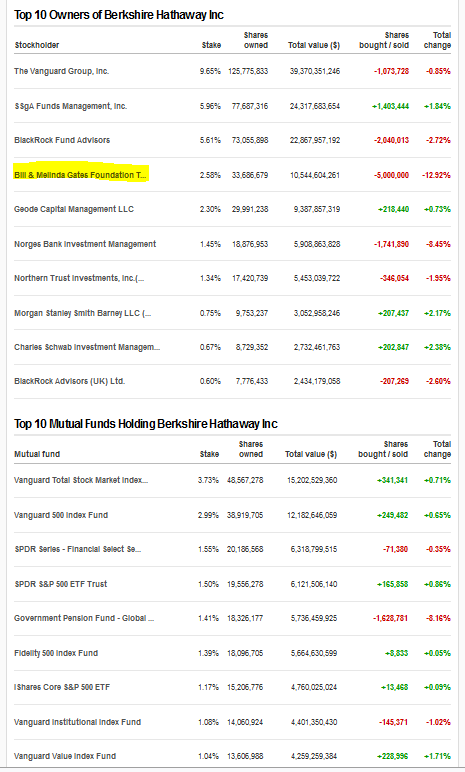
Task: Select Fidelity 500 Index Fund name
Action: [56, 653]
